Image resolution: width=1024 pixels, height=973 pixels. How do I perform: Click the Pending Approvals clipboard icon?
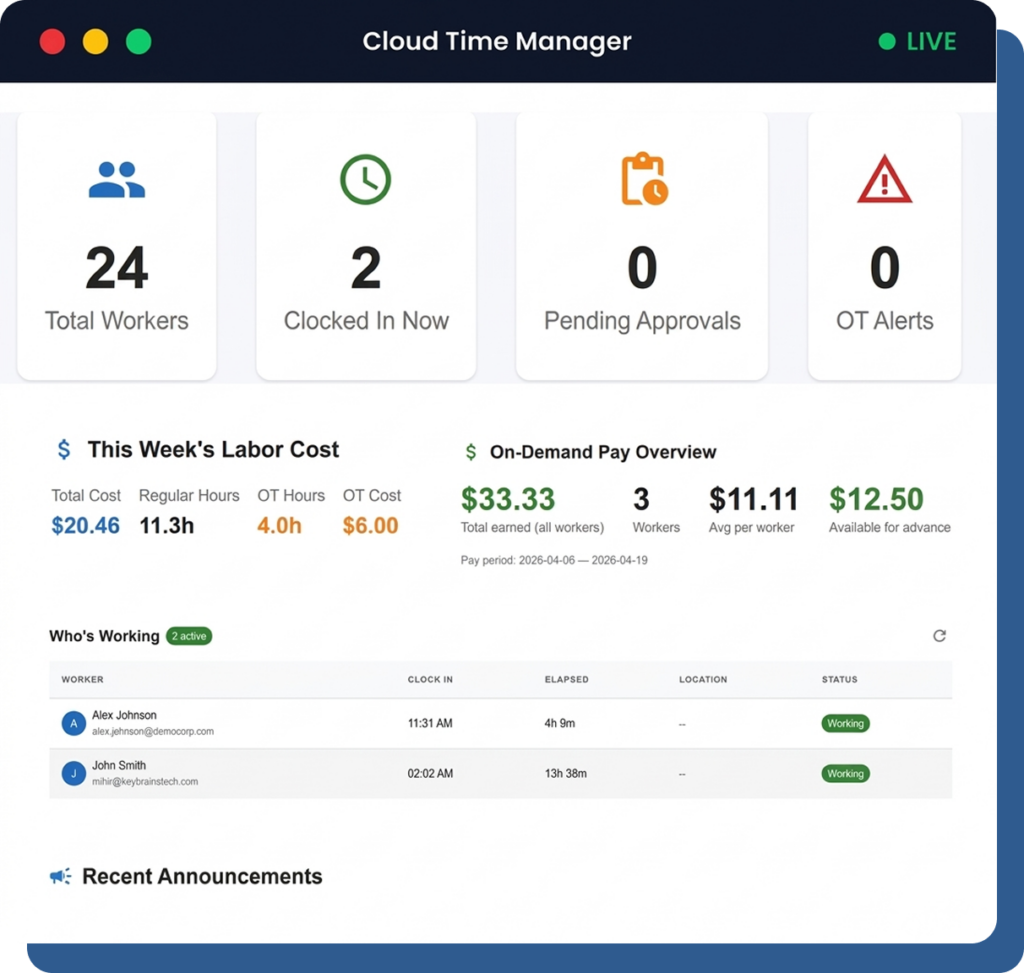643,180
